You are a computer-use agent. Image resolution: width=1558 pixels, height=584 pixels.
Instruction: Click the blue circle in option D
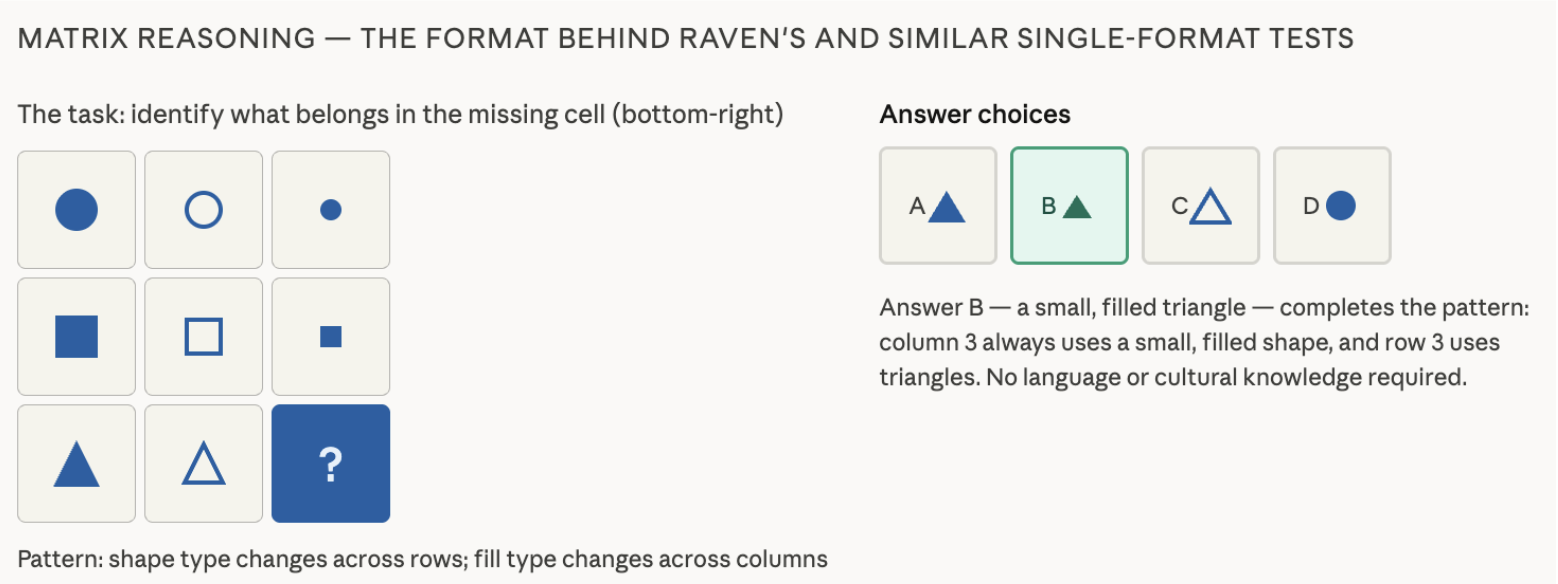(1340, 206)
